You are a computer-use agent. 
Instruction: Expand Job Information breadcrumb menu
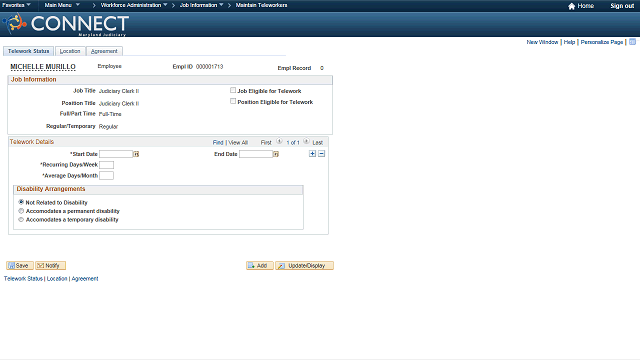[x=202, y=5]
